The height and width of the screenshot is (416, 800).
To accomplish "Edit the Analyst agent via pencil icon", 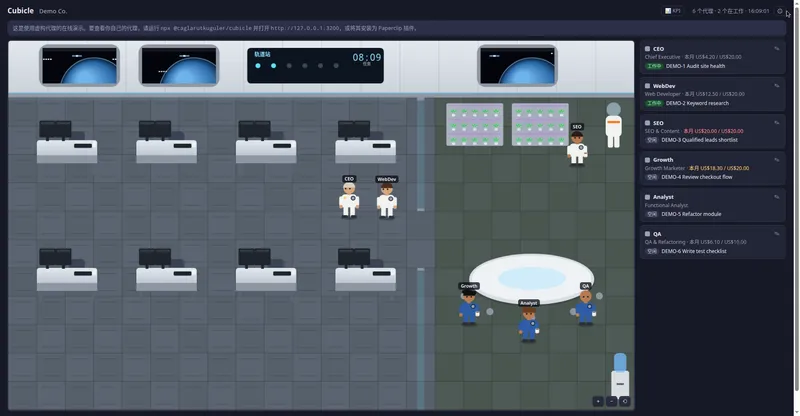I will coord(777,197).
